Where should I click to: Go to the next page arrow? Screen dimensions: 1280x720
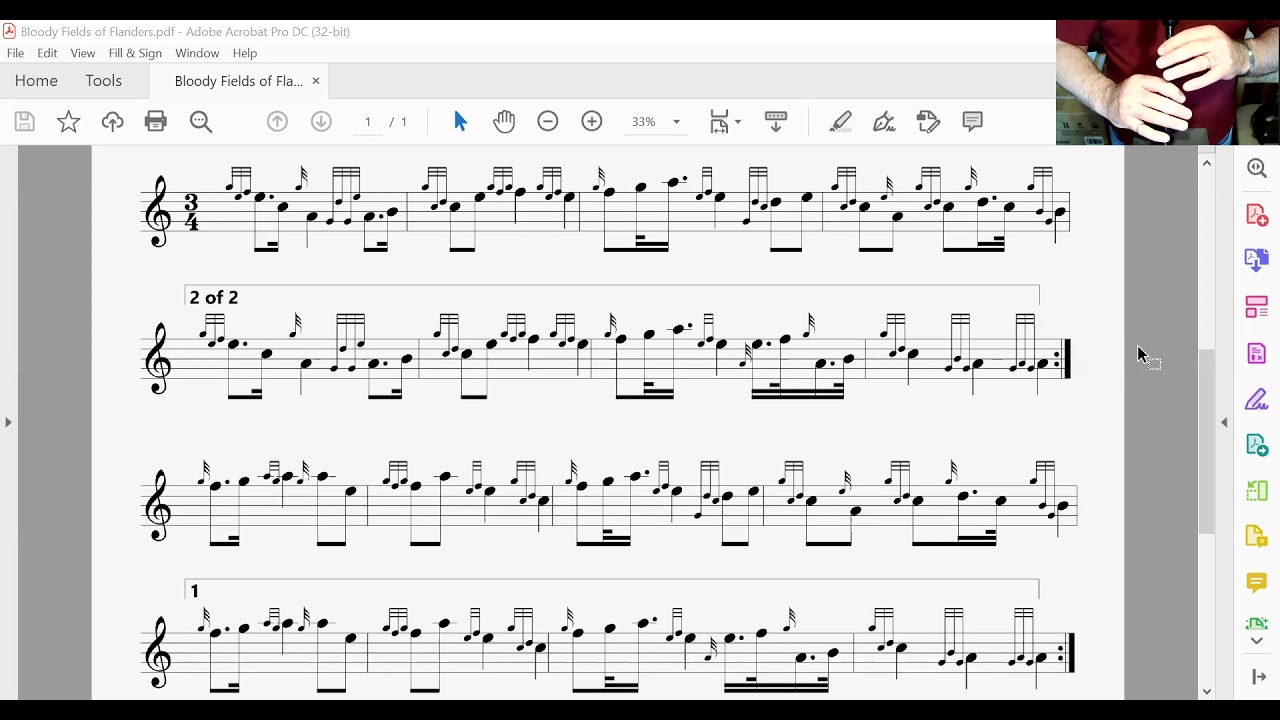(x=321, y=121)
